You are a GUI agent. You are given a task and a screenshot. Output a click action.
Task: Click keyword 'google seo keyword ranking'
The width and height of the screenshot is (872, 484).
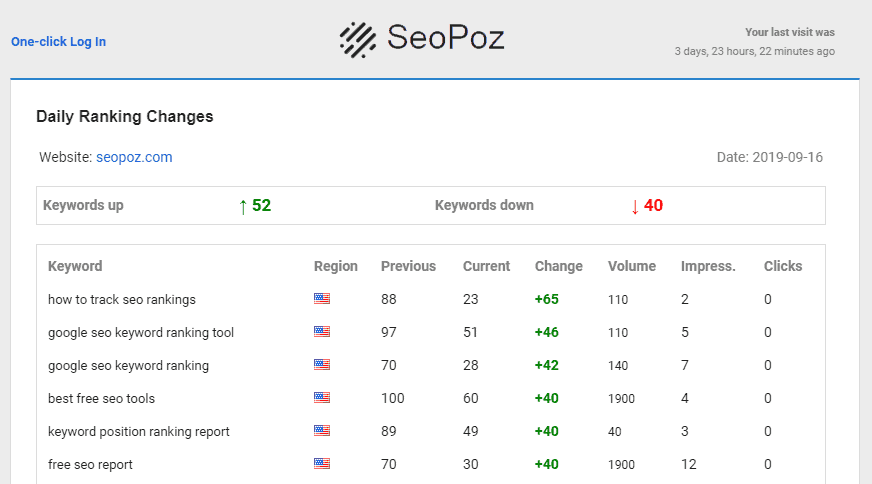click(x=128, y=366)
